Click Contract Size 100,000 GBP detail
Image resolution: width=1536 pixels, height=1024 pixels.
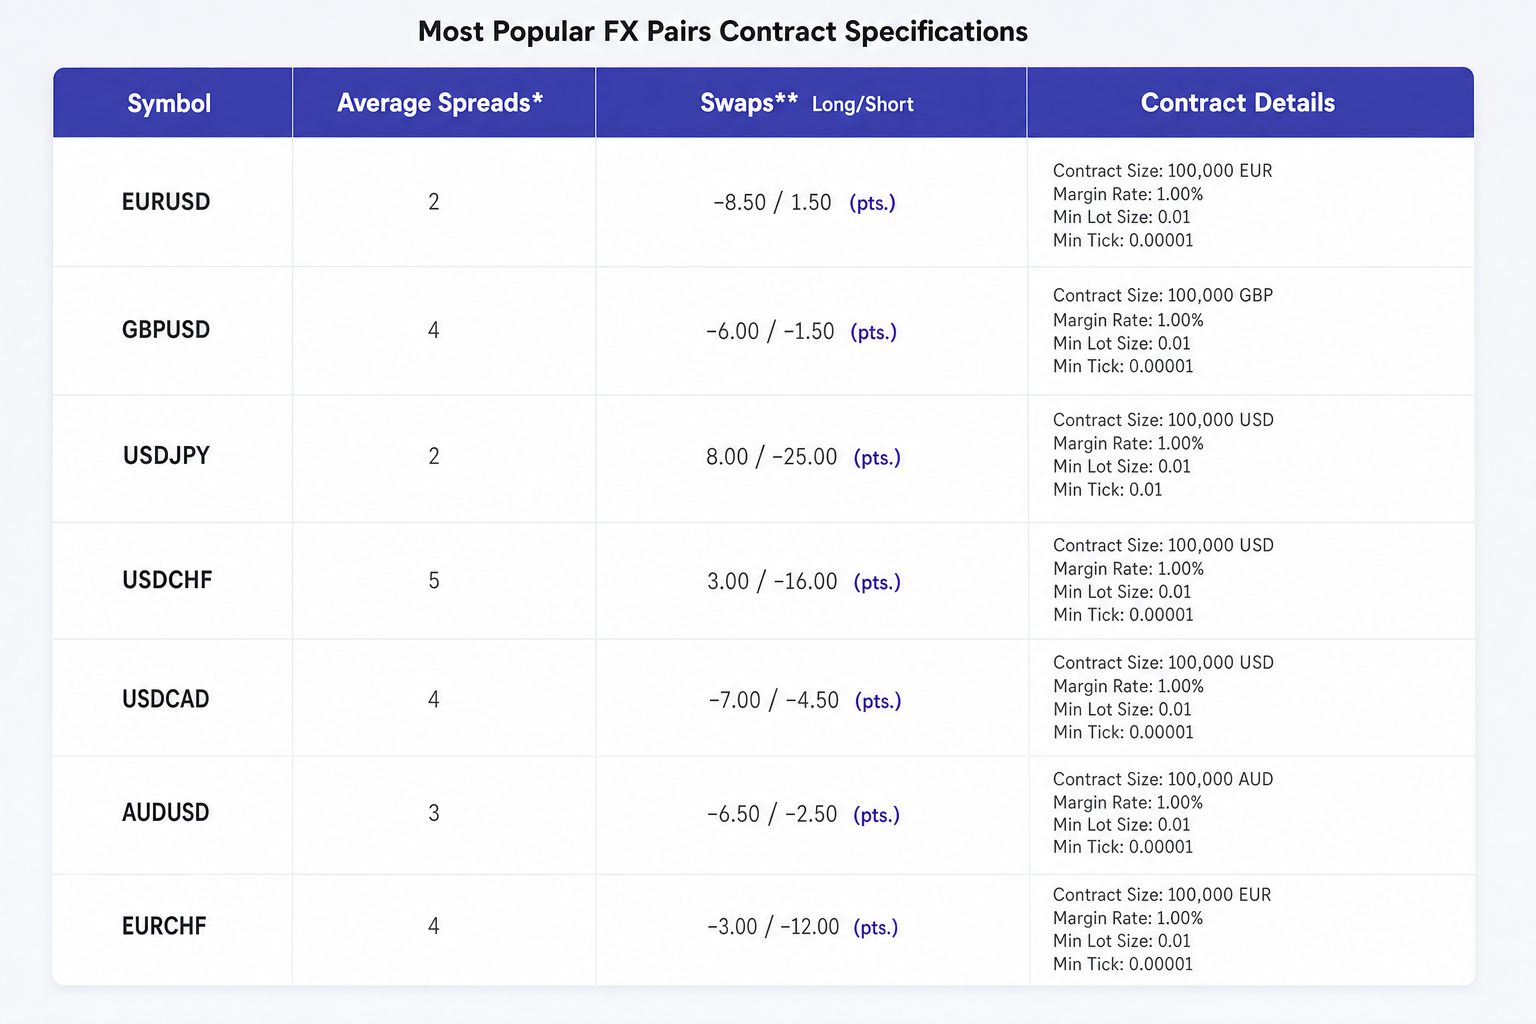tap(1163, 296)
